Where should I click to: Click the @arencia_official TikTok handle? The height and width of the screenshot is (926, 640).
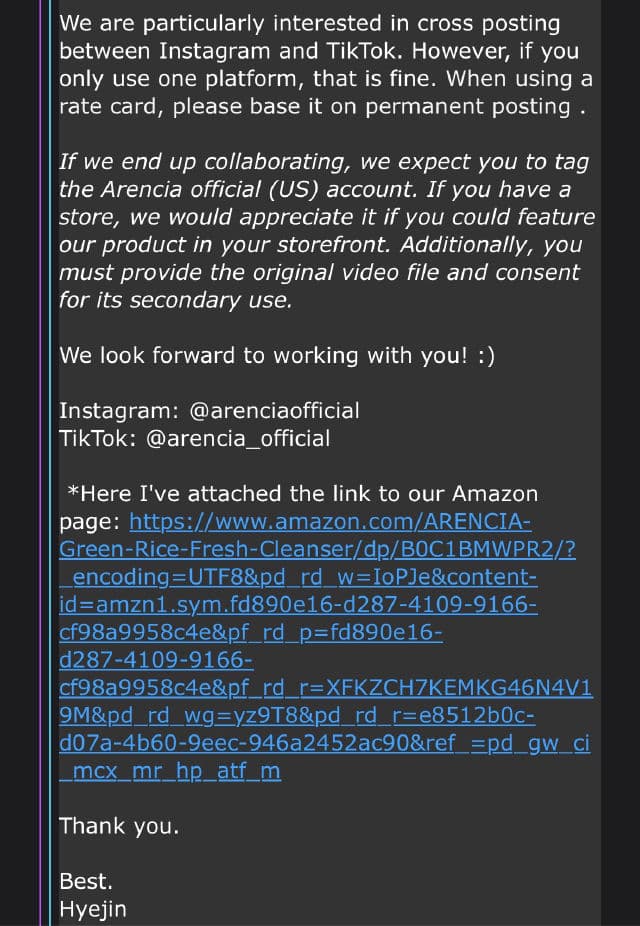tap(238, 438)
